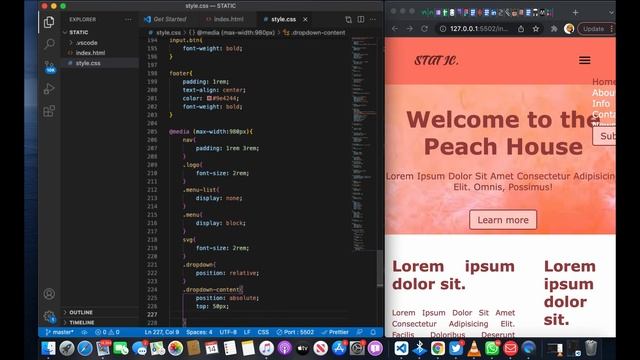This screenshot has width=640, height=360.
Task: Click the Open Changes icon in the editor
Action: tap(348, 19)
